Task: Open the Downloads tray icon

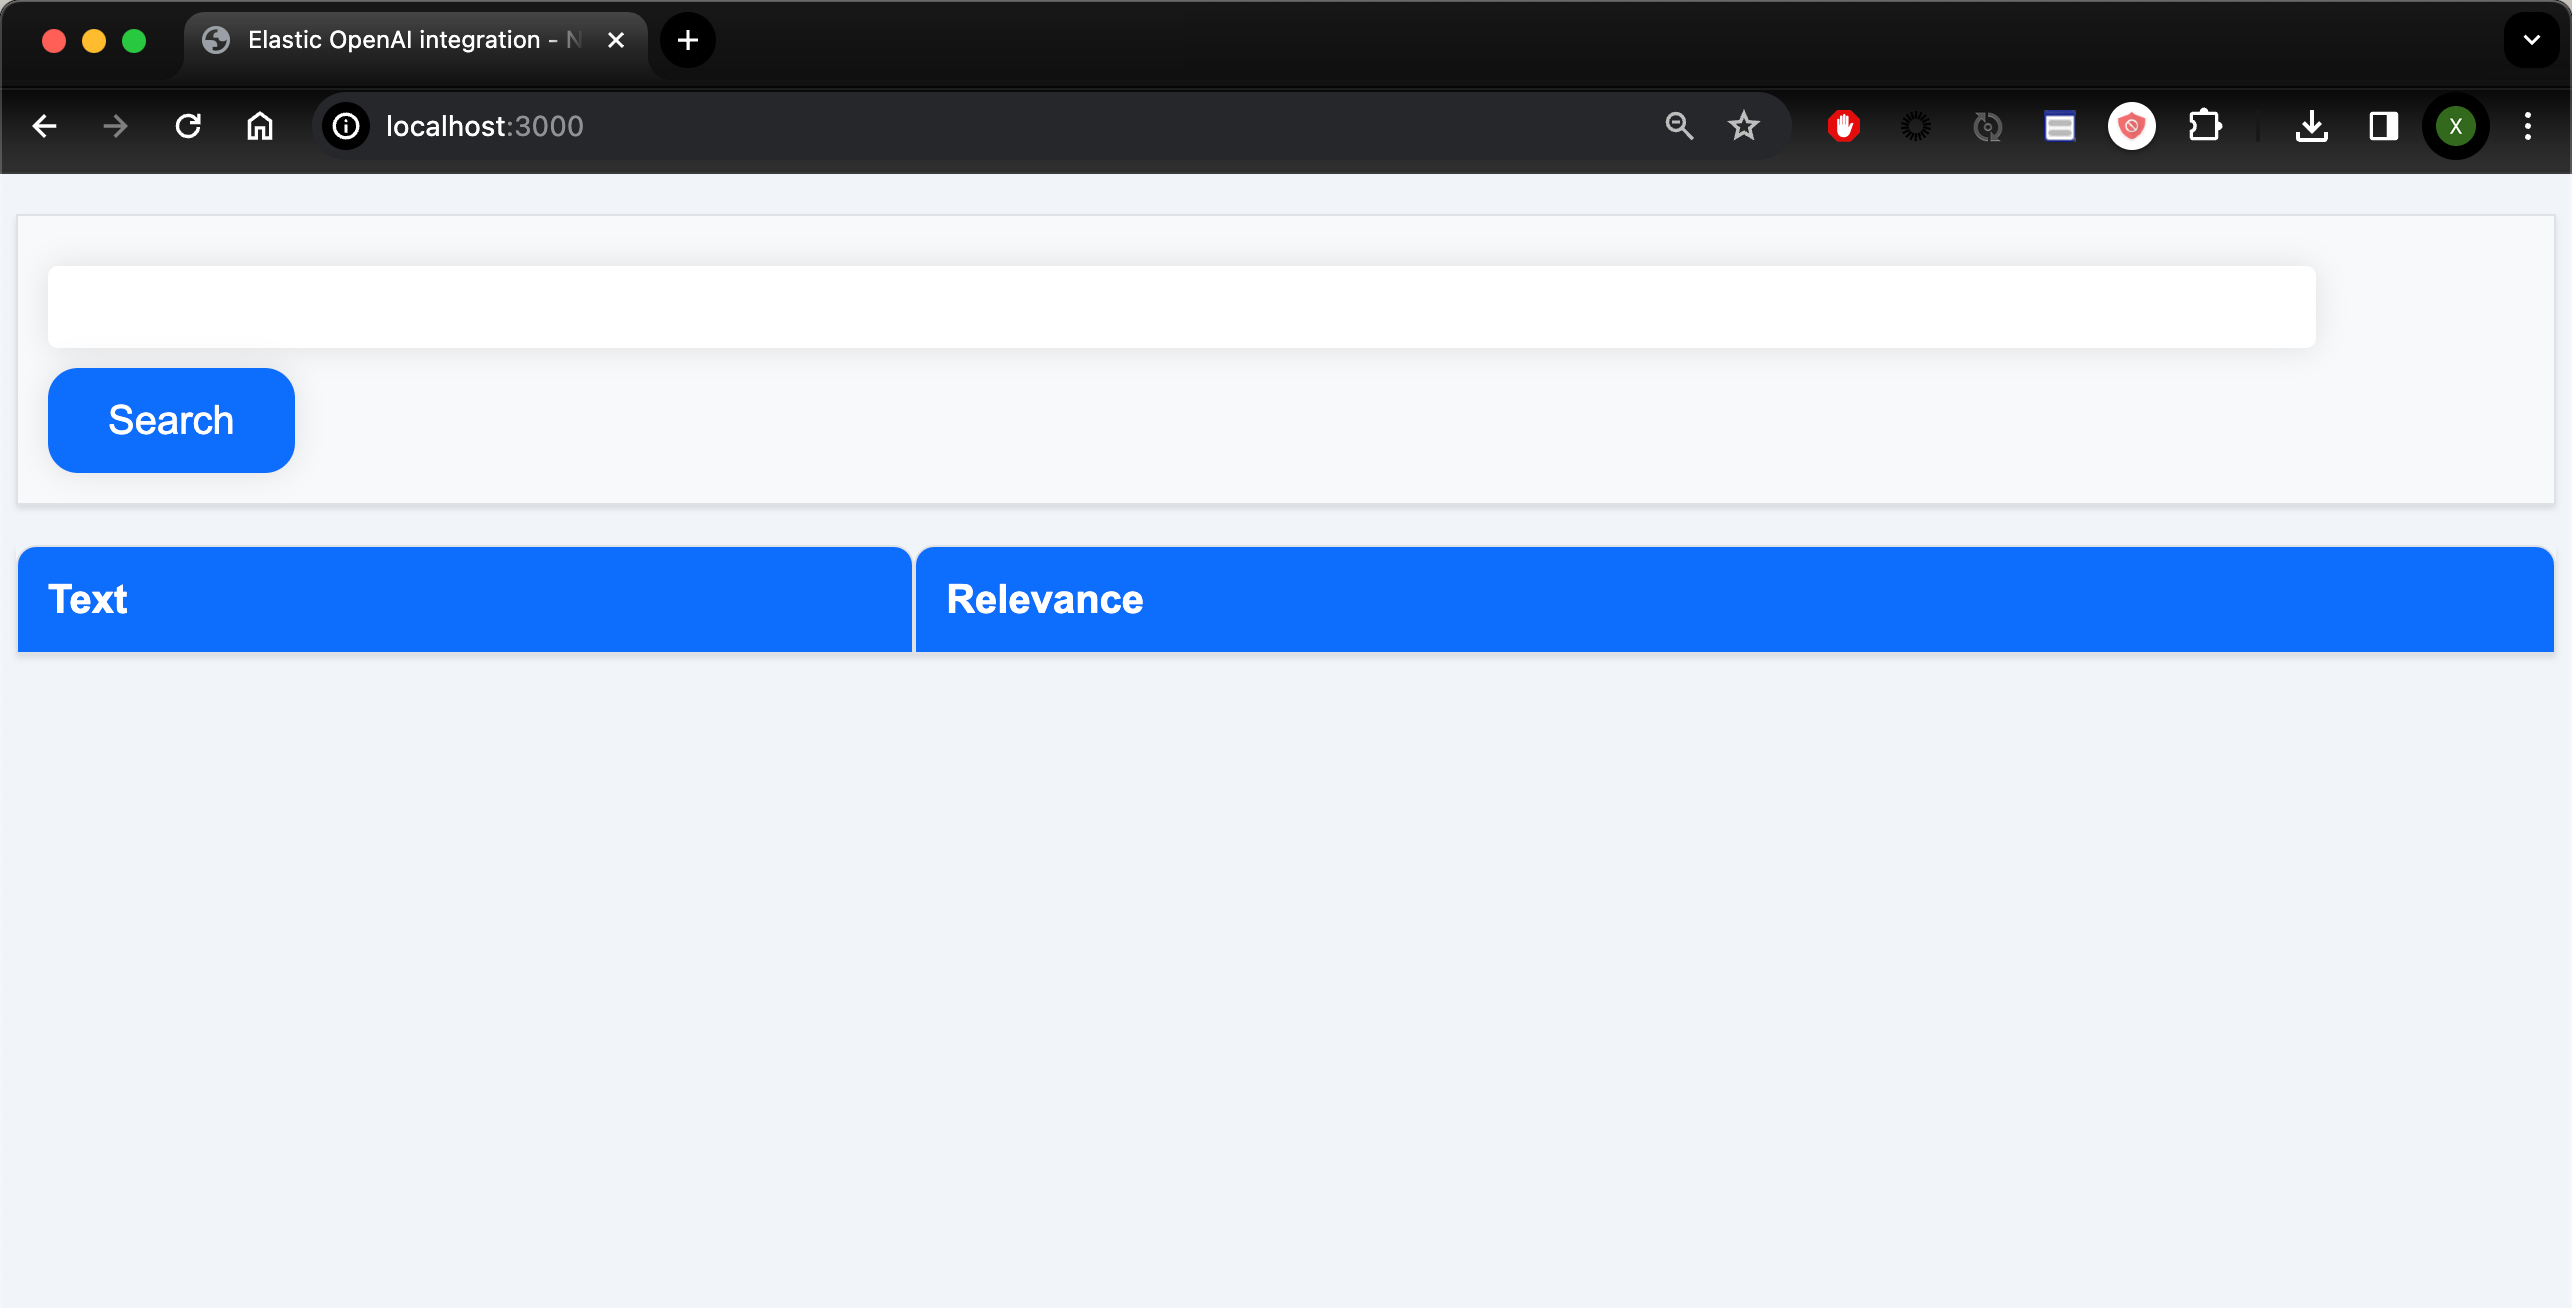Action: click(x=2312, y=126)
